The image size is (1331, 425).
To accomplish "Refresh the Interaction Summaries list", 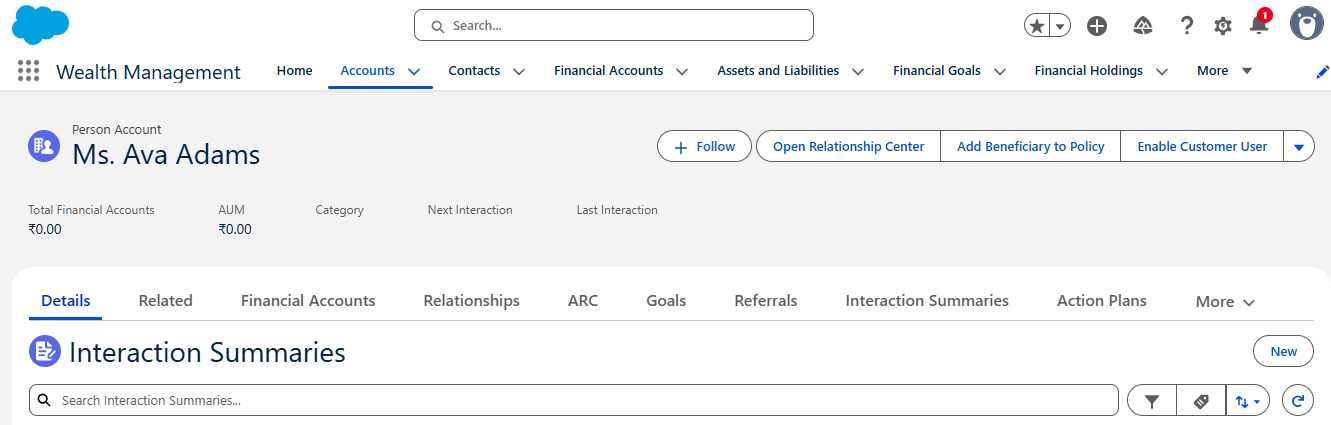I will point(1298,401).
